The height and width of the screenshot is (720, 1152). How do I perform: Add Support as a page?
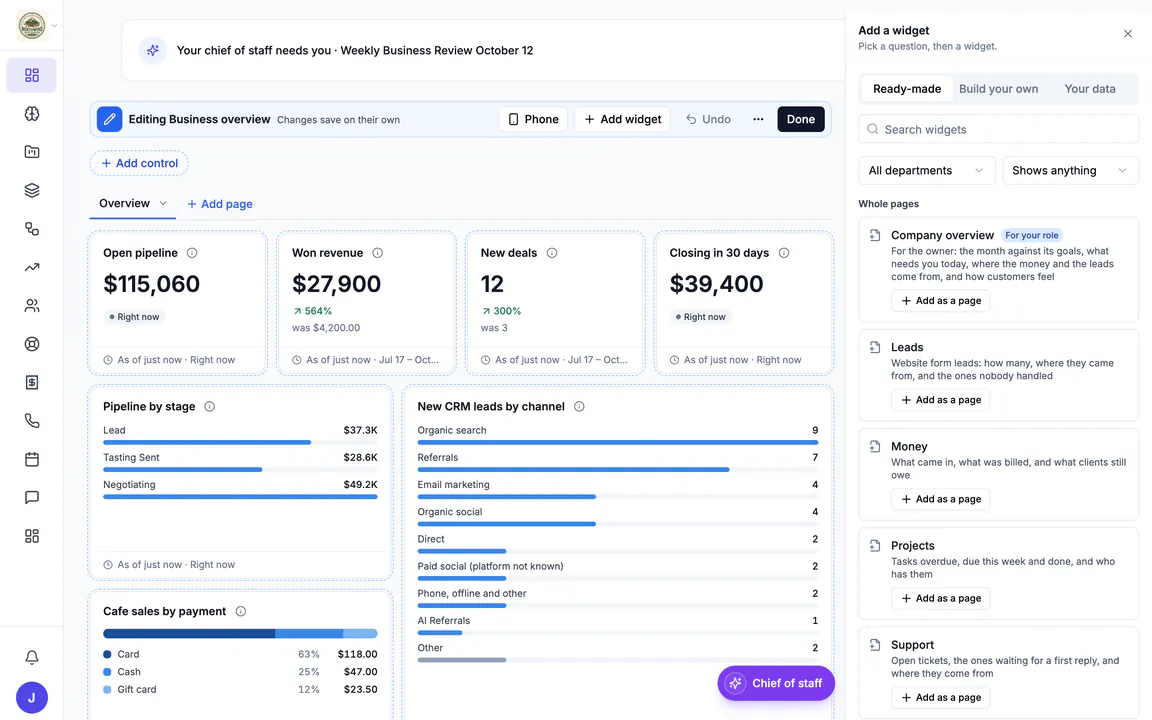point(940,697)
